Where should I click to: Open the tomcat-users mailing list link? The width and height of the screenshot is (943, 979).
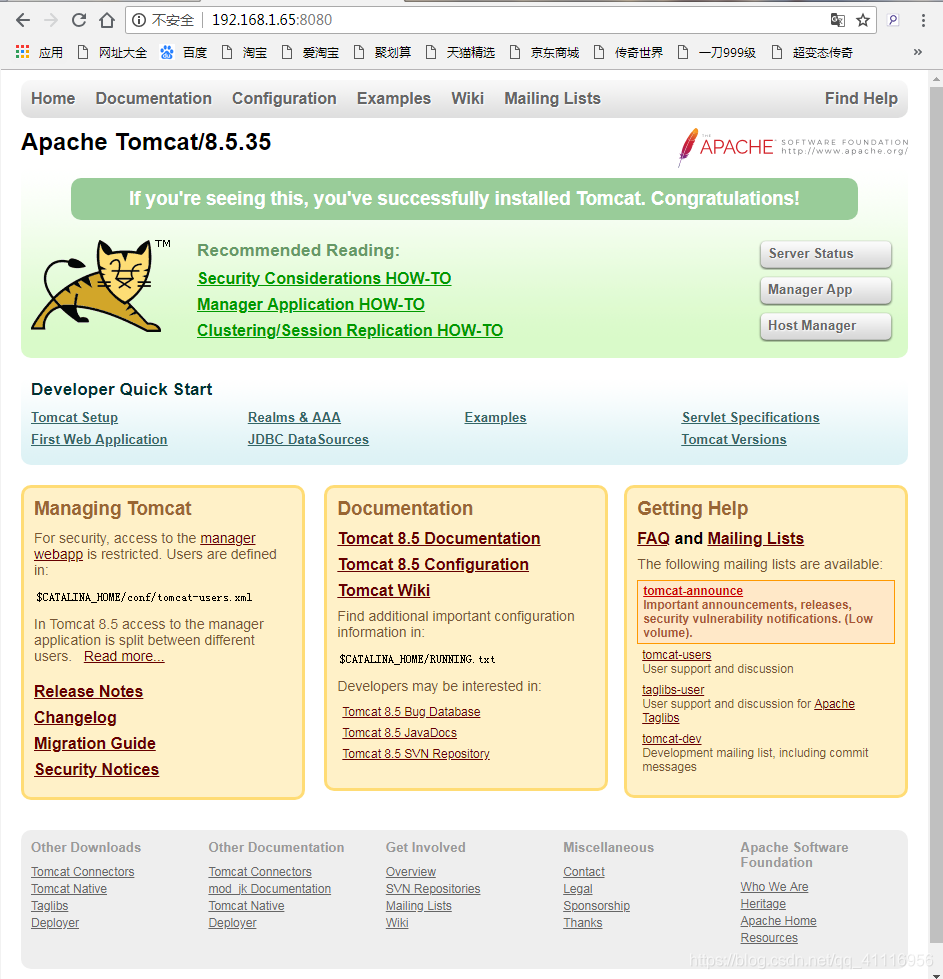(677, 655)
